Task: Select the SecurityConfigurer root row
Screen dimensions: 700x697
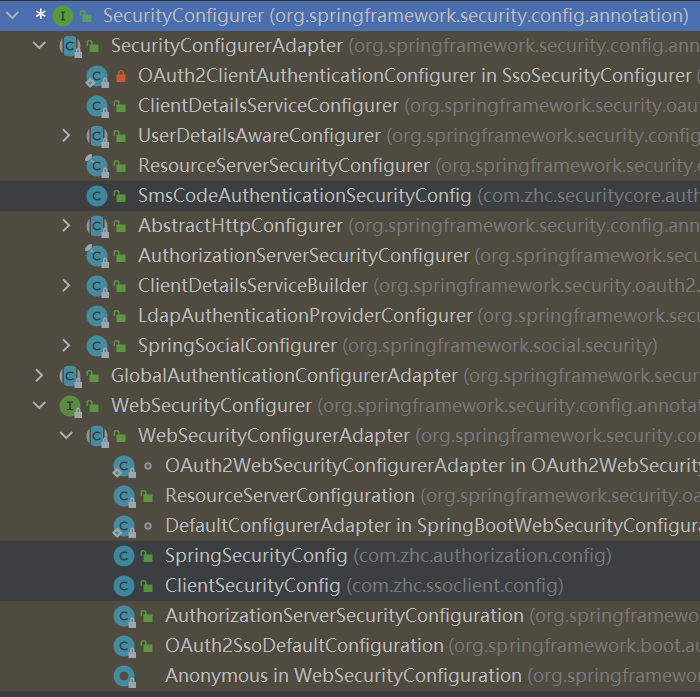Action: [x=350, y=16]
